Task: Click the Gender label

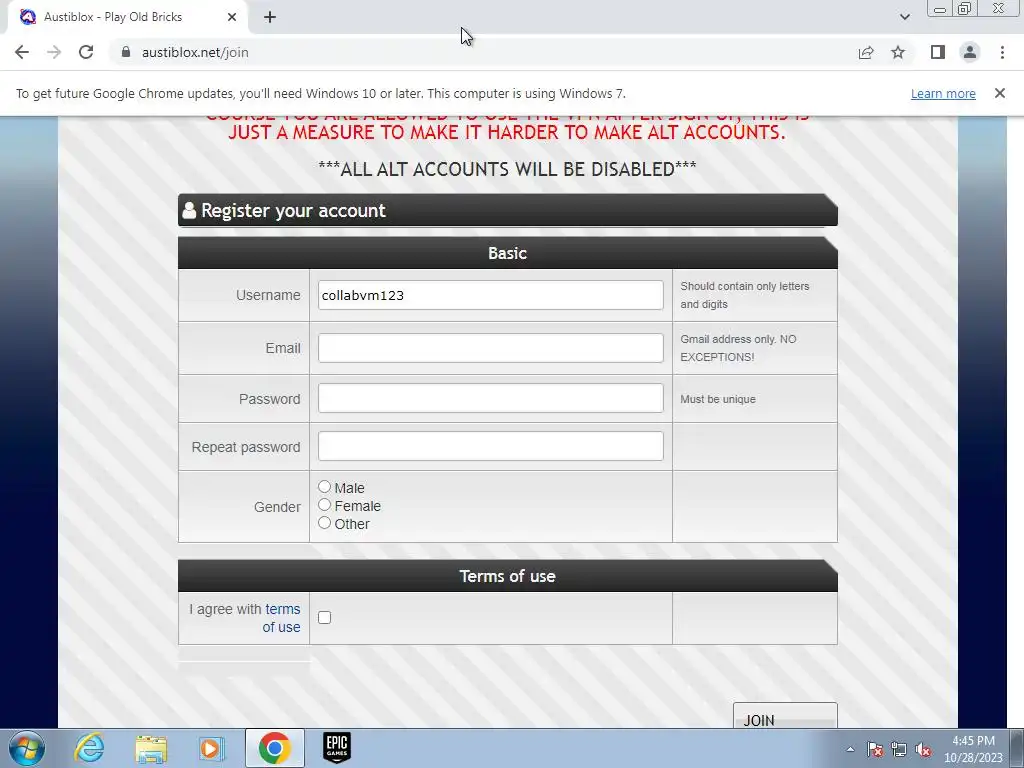Action: click(x=277, y=507)
